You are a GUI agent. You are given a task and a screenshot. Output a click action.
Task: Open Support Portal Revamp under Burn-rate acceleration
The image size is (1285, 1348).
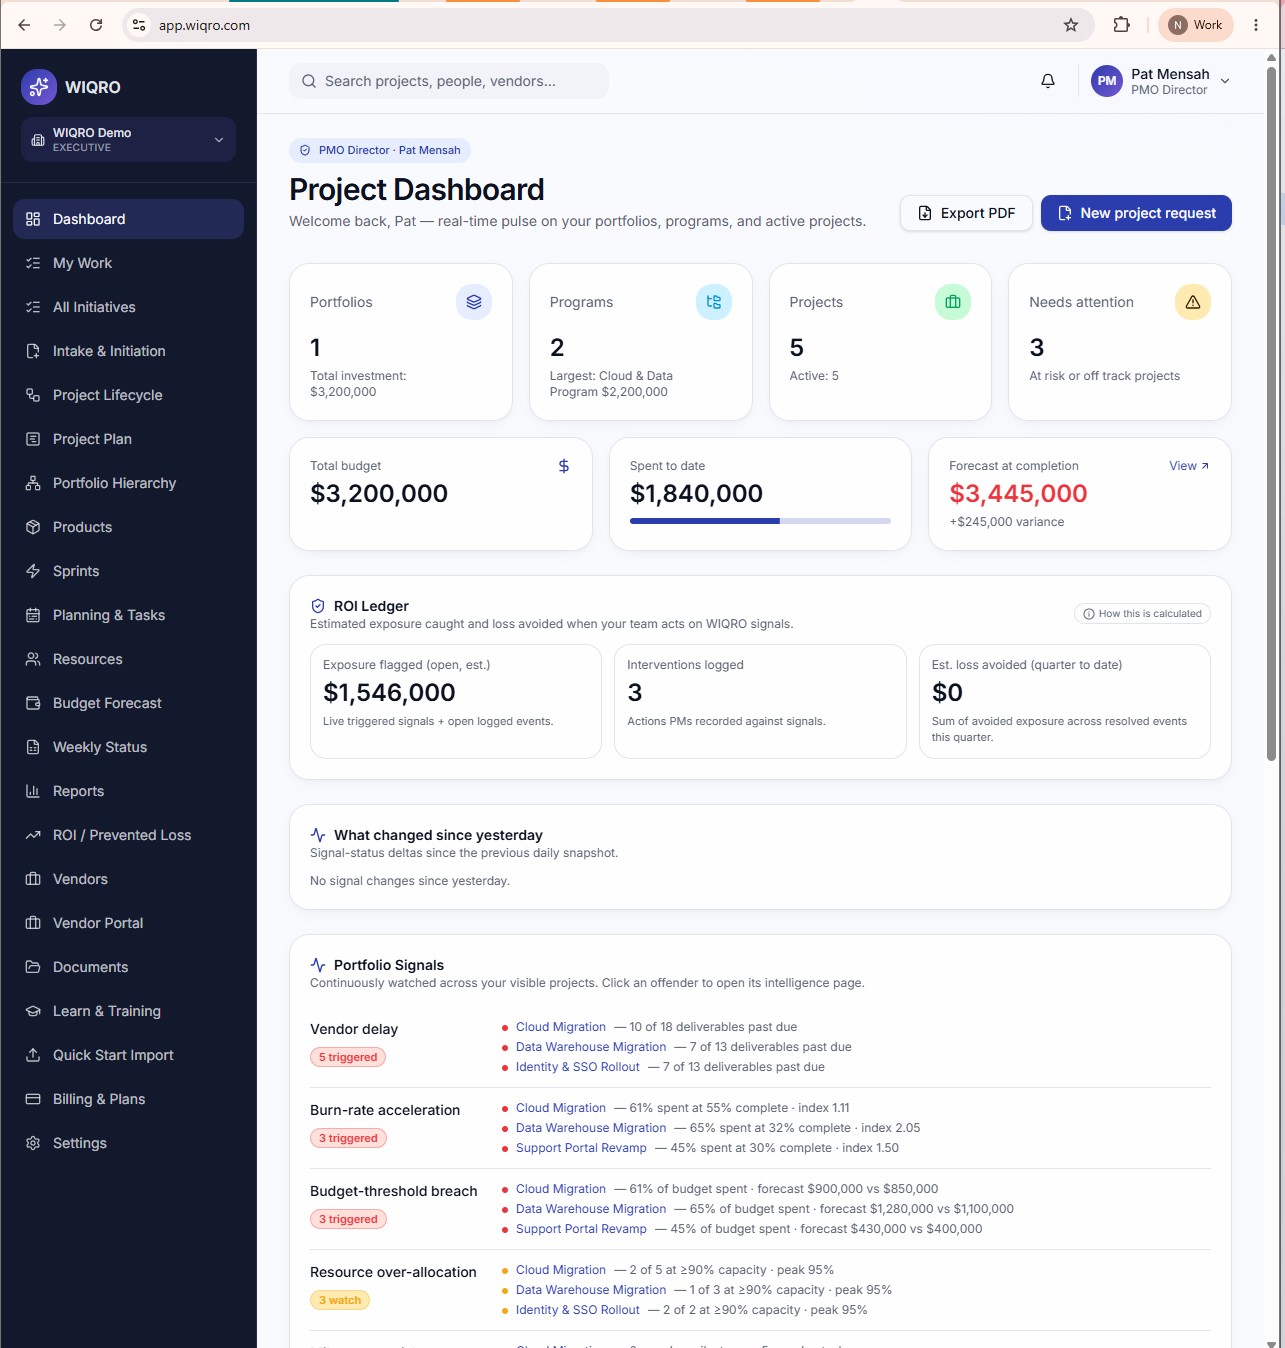[x=581, y=1148]
